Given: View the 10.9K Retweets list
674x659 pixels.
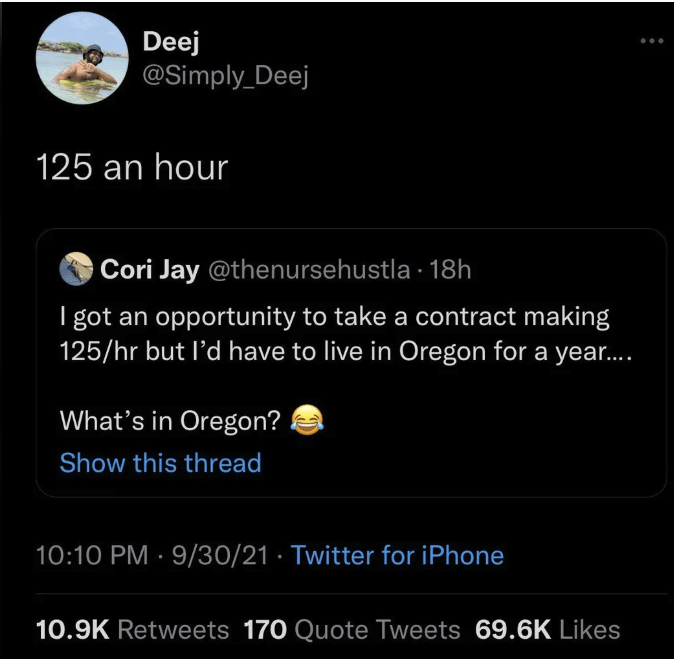Looking at the screenshot, I should [133, 629].
